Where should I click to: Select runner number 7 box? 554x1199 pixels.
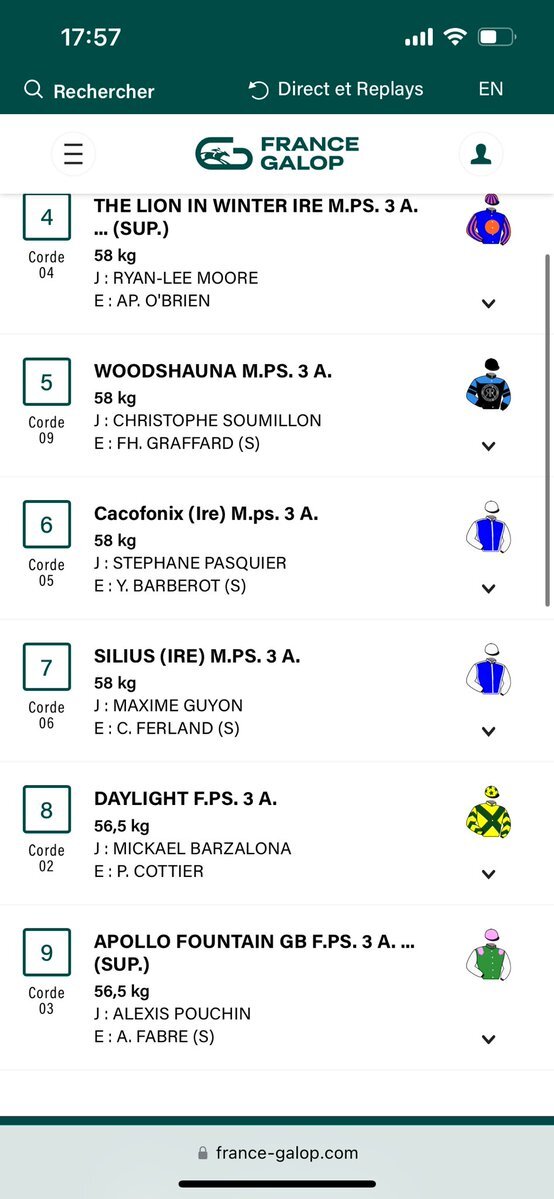click(47, 667)
